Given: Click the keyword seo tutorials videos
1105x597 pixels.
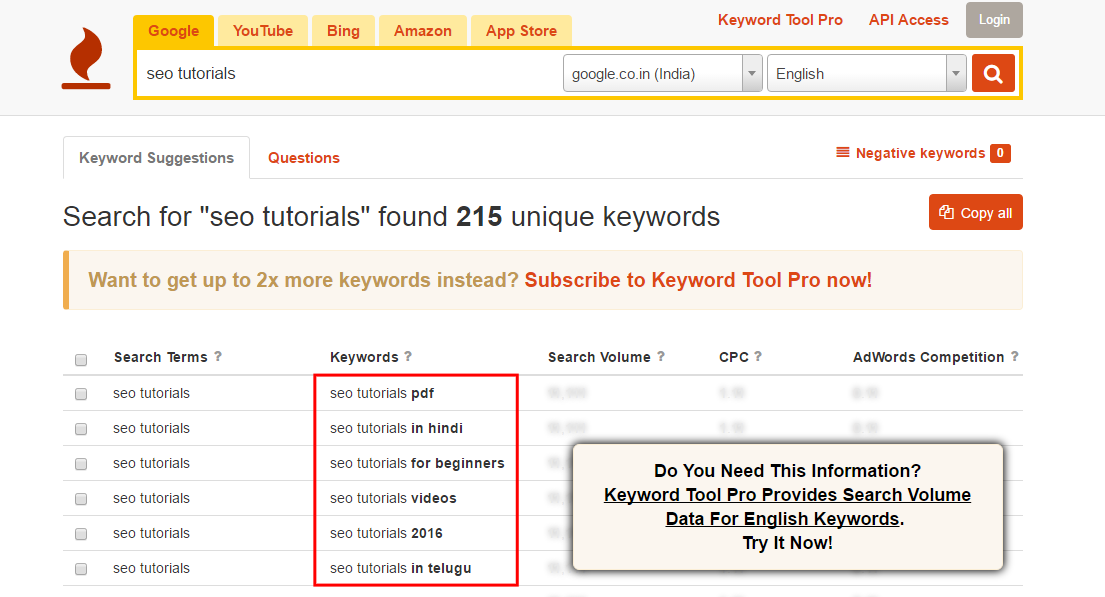Looking at the screenshot, I should click(393, 498).
